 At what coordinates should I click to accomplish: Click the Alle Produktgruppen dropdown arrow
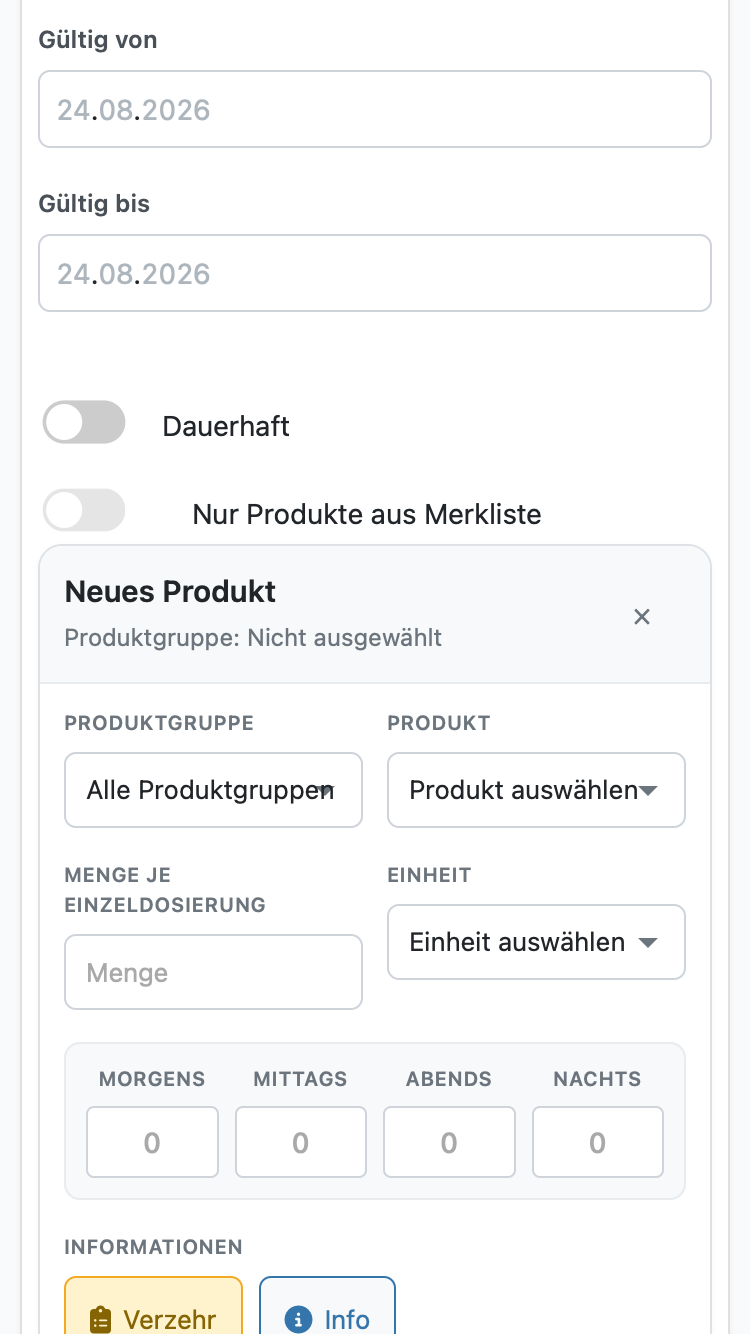point(325,790)
